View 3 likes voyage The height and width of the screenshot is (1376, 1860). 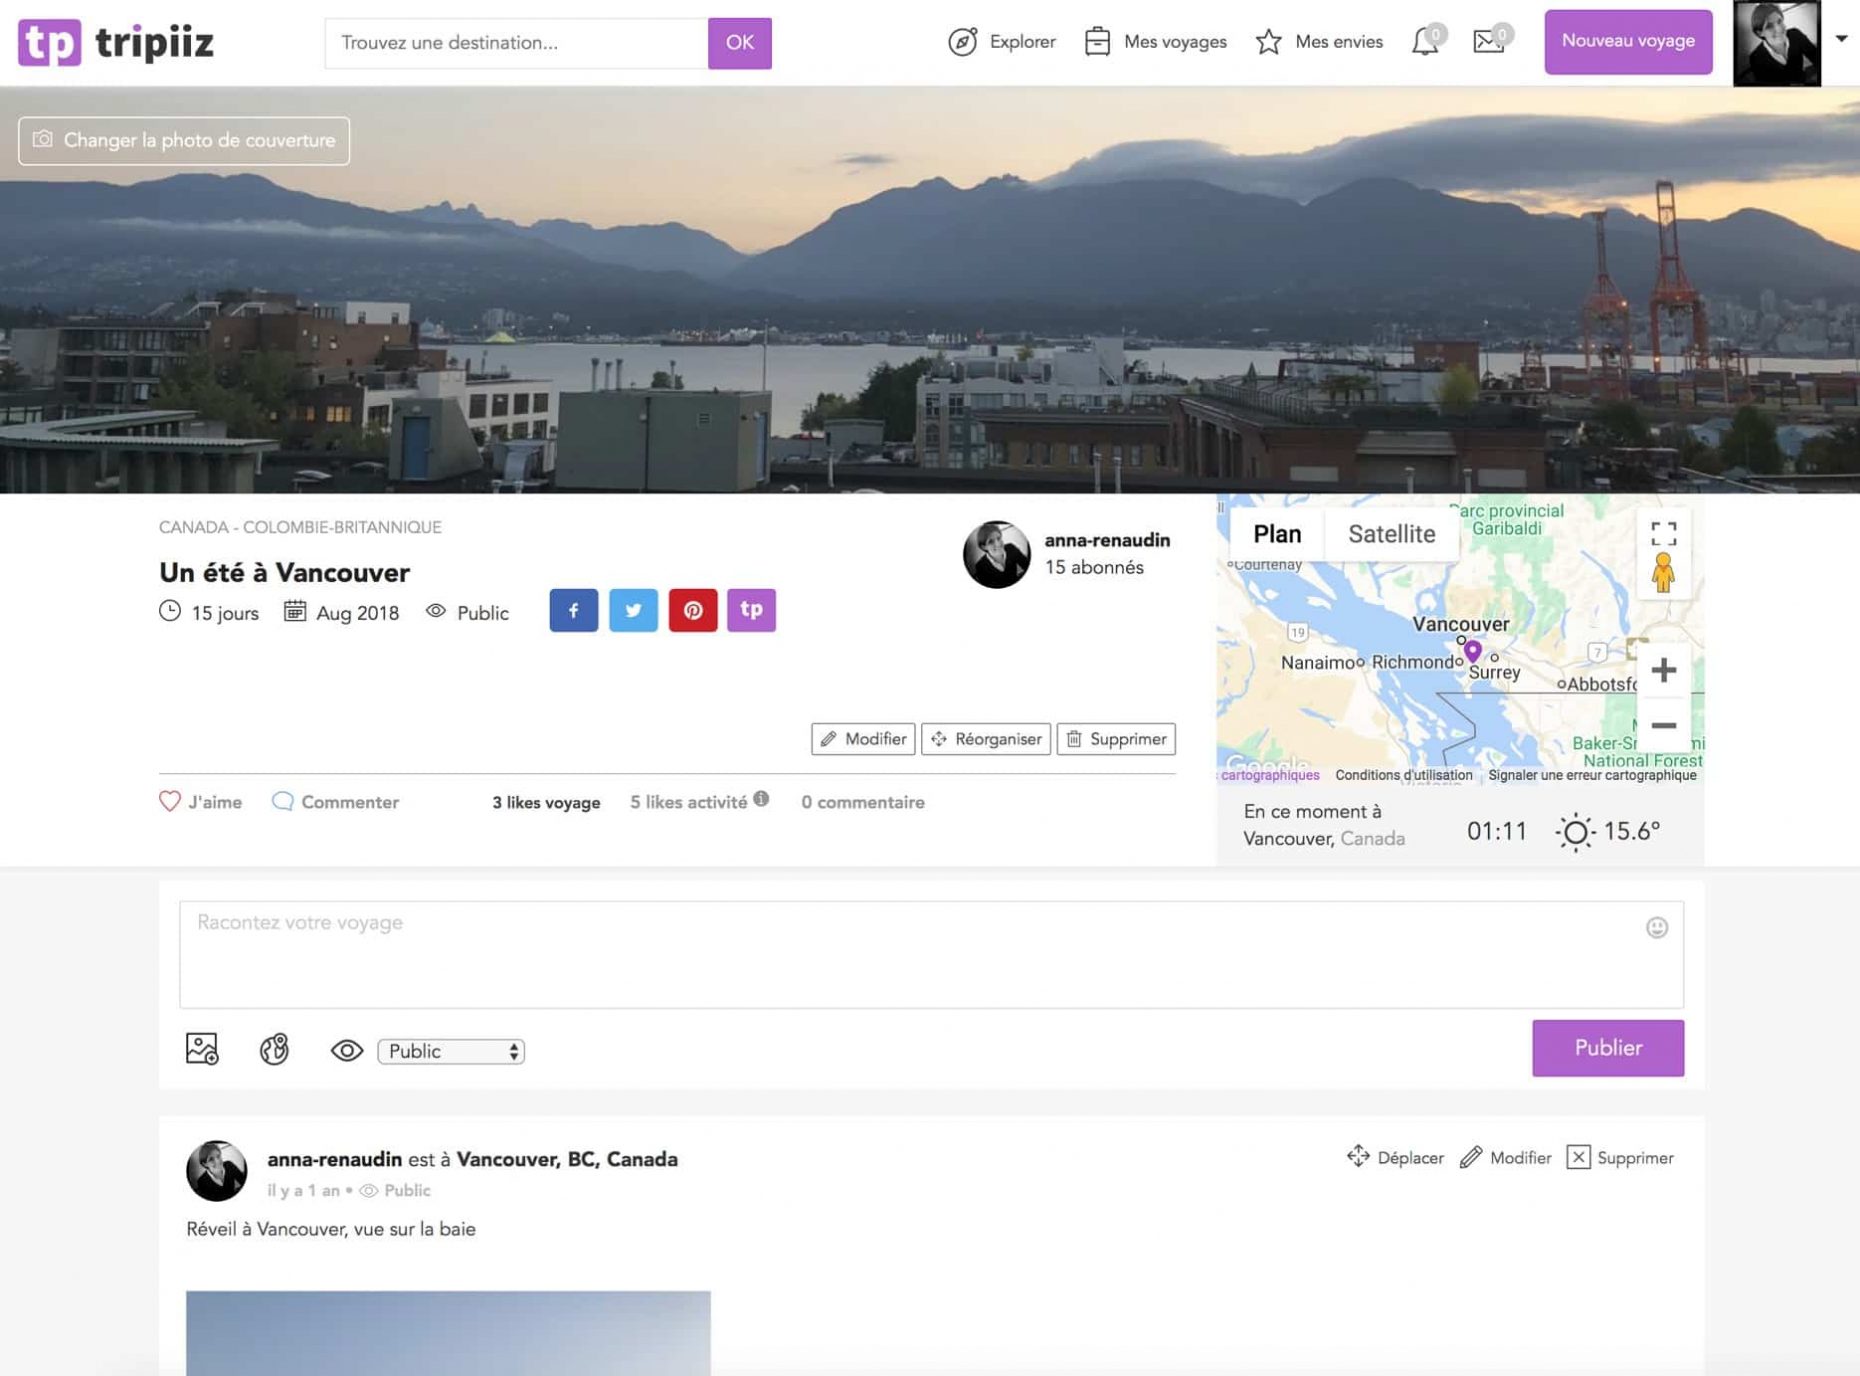point(546,803)
